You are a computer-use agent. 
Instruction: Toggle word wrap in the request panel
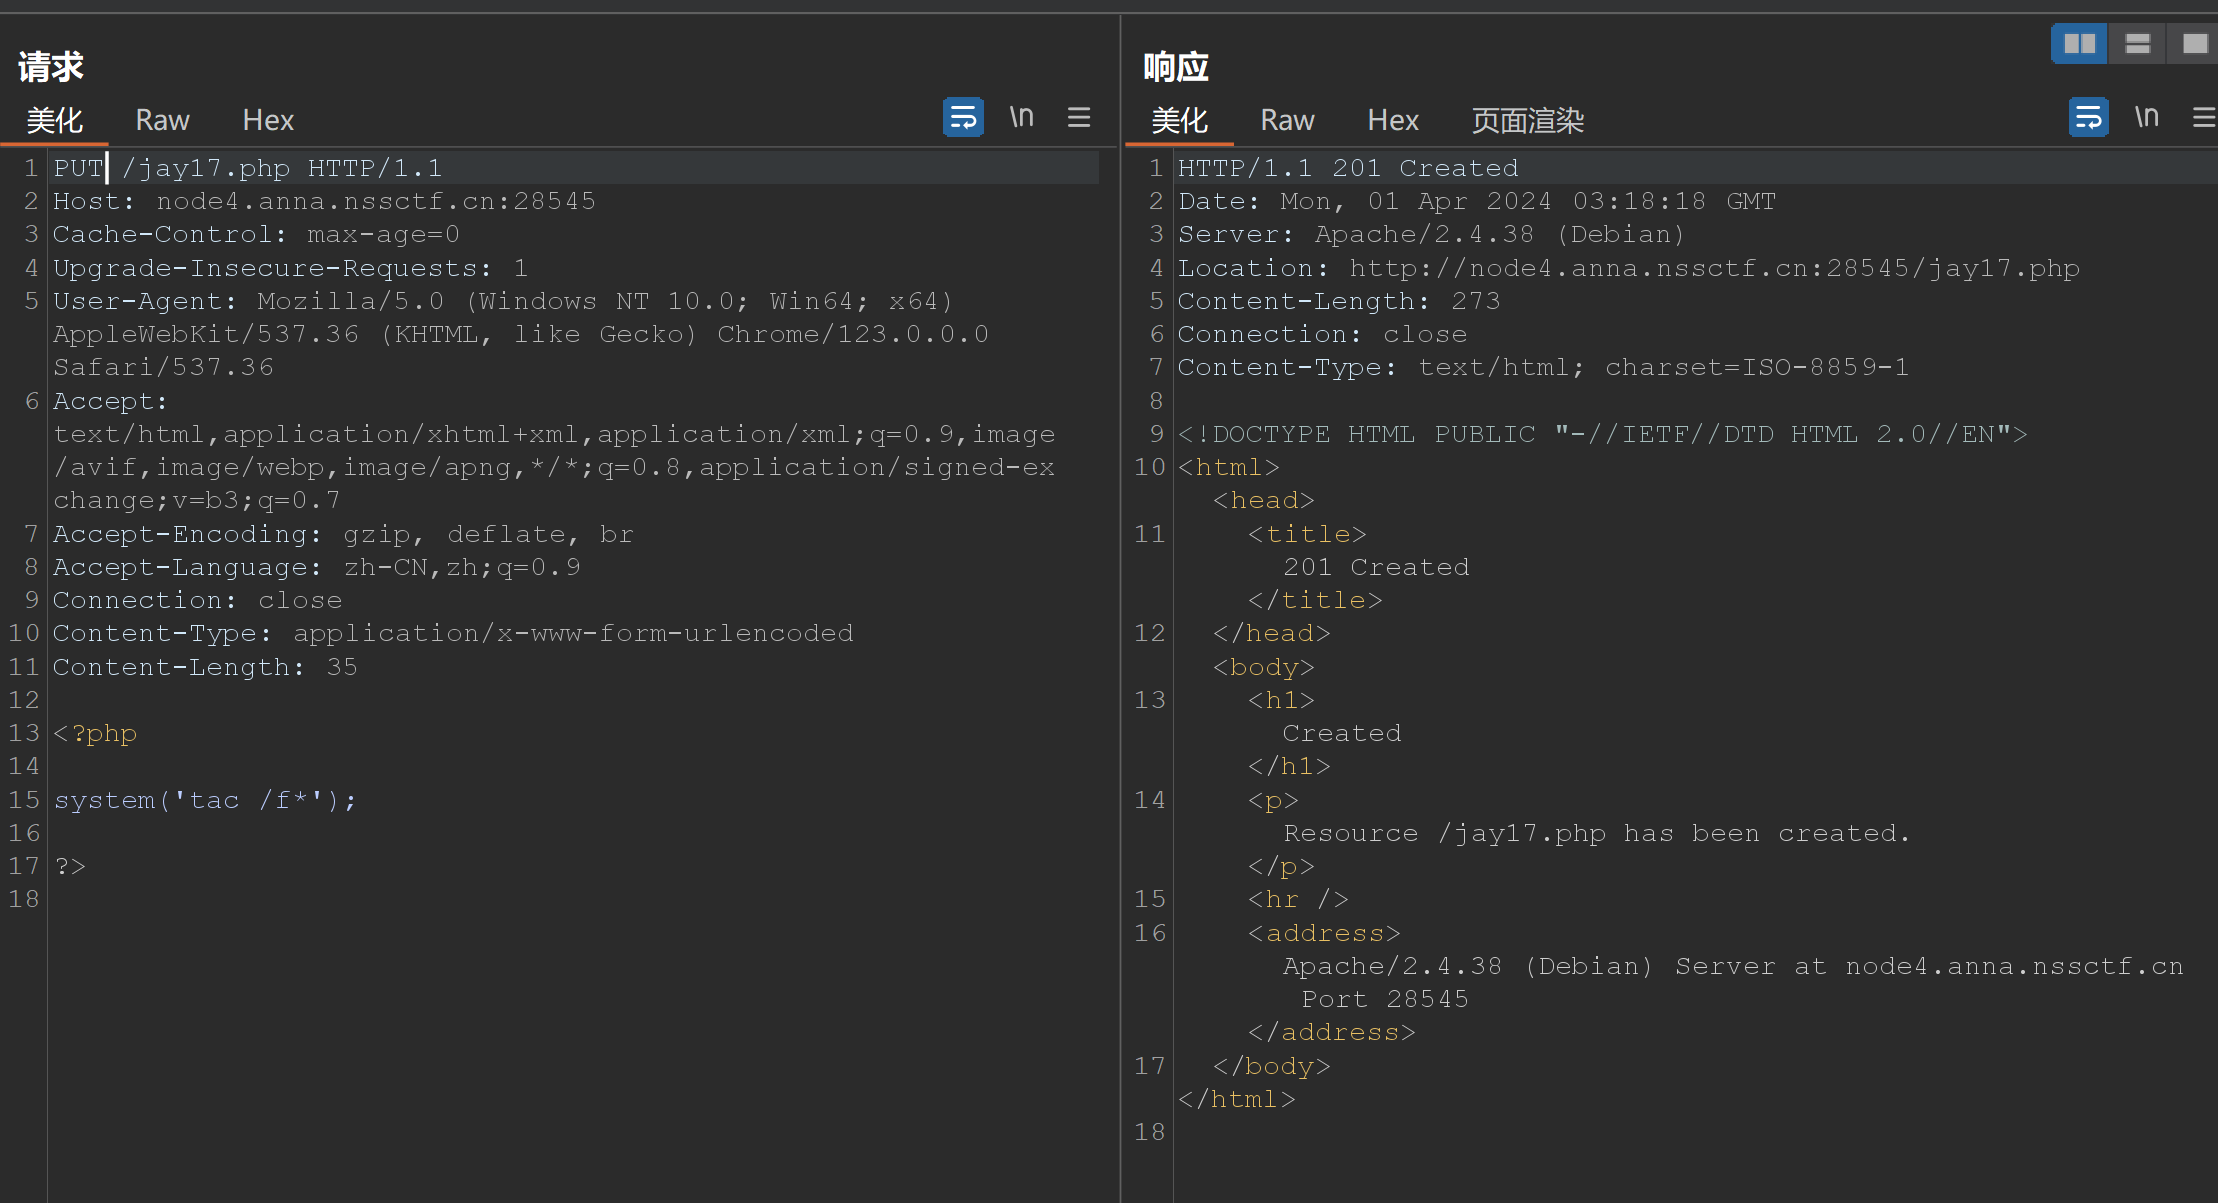pos(963,118)
